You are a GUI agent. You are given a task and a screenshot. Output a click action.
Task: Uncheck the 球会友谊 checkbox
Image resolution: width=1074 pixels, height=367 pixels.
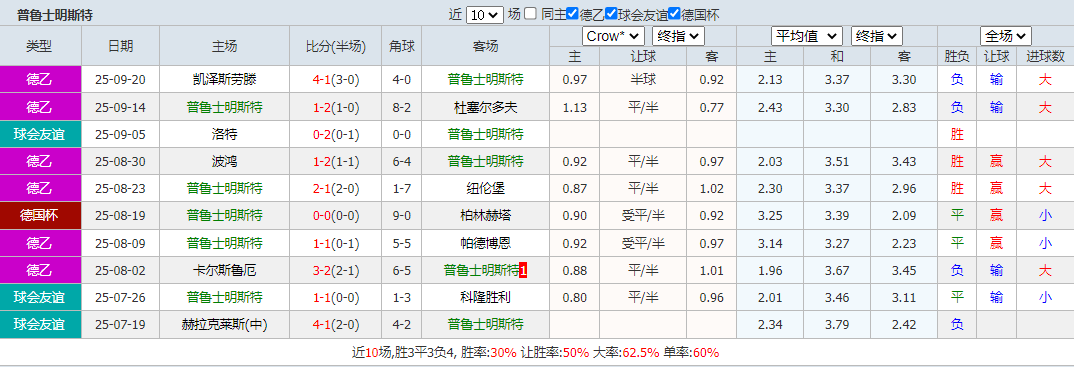coord(611,14)
